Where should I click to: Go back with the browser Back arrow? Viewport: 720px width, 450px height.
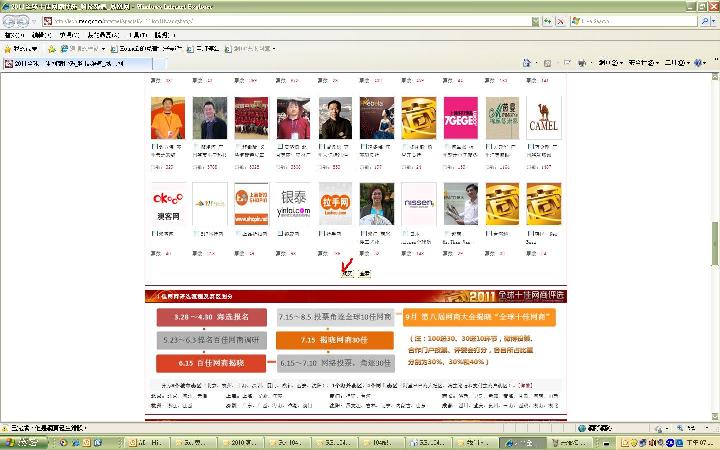click(10, 21)
